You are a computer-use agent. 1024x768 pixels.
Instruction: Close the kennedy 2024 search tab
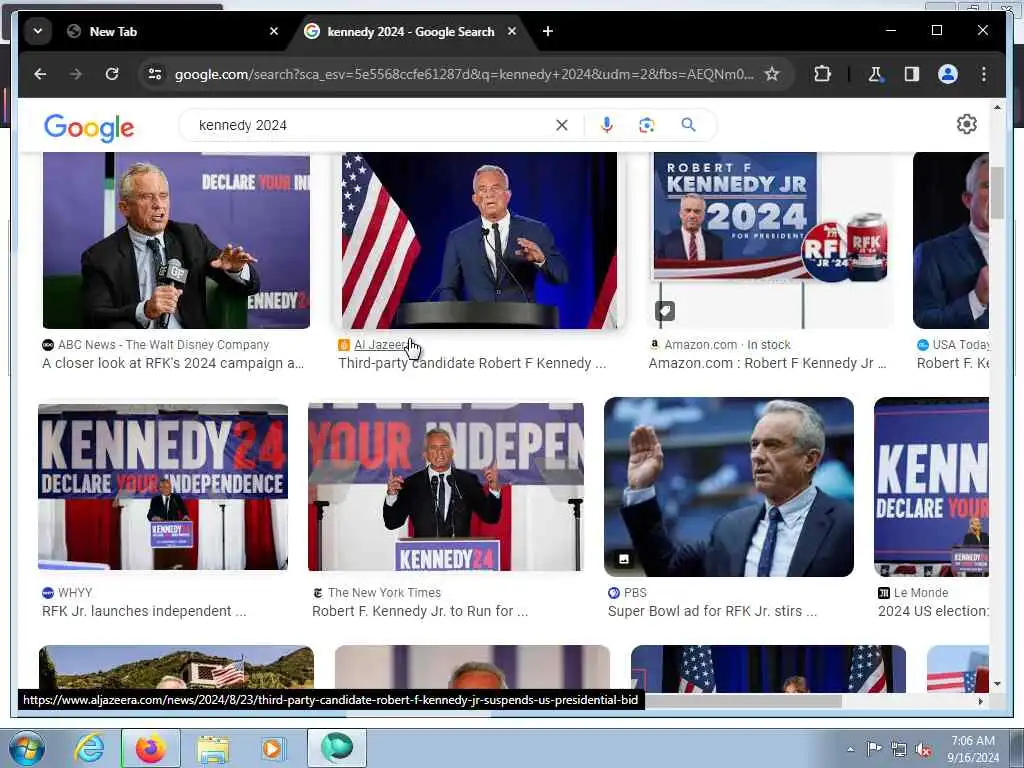click(x=512, y=31)
